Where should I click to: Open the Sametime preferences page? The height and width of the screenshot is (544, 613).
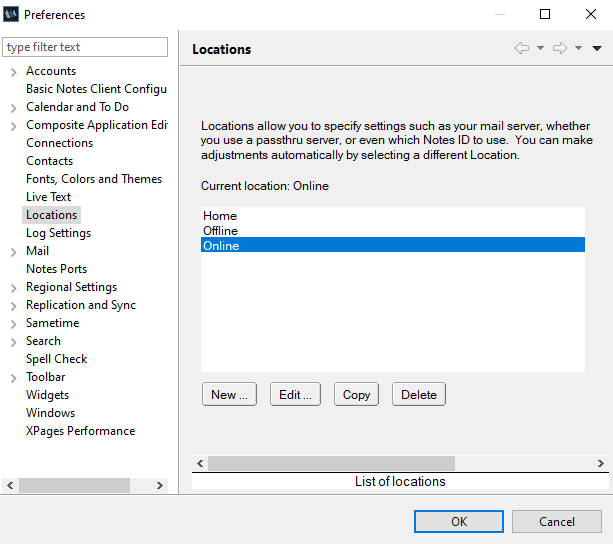(52, 323)
